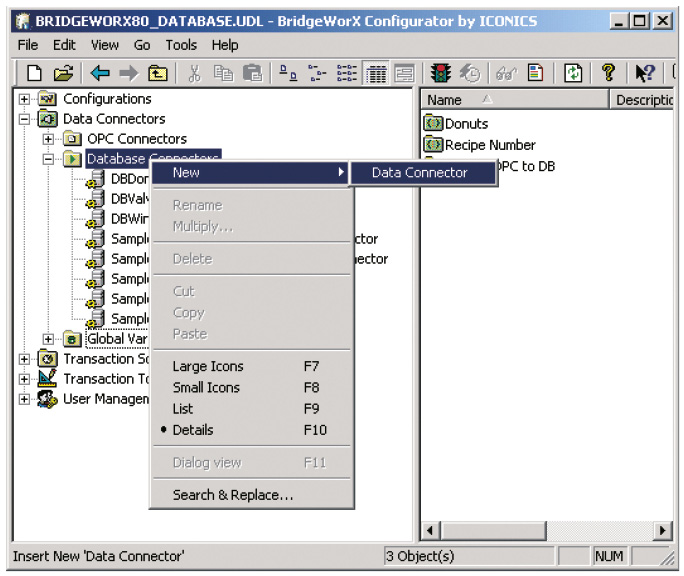
Task: Choose List view in context menu
Action: coord(251,409)
